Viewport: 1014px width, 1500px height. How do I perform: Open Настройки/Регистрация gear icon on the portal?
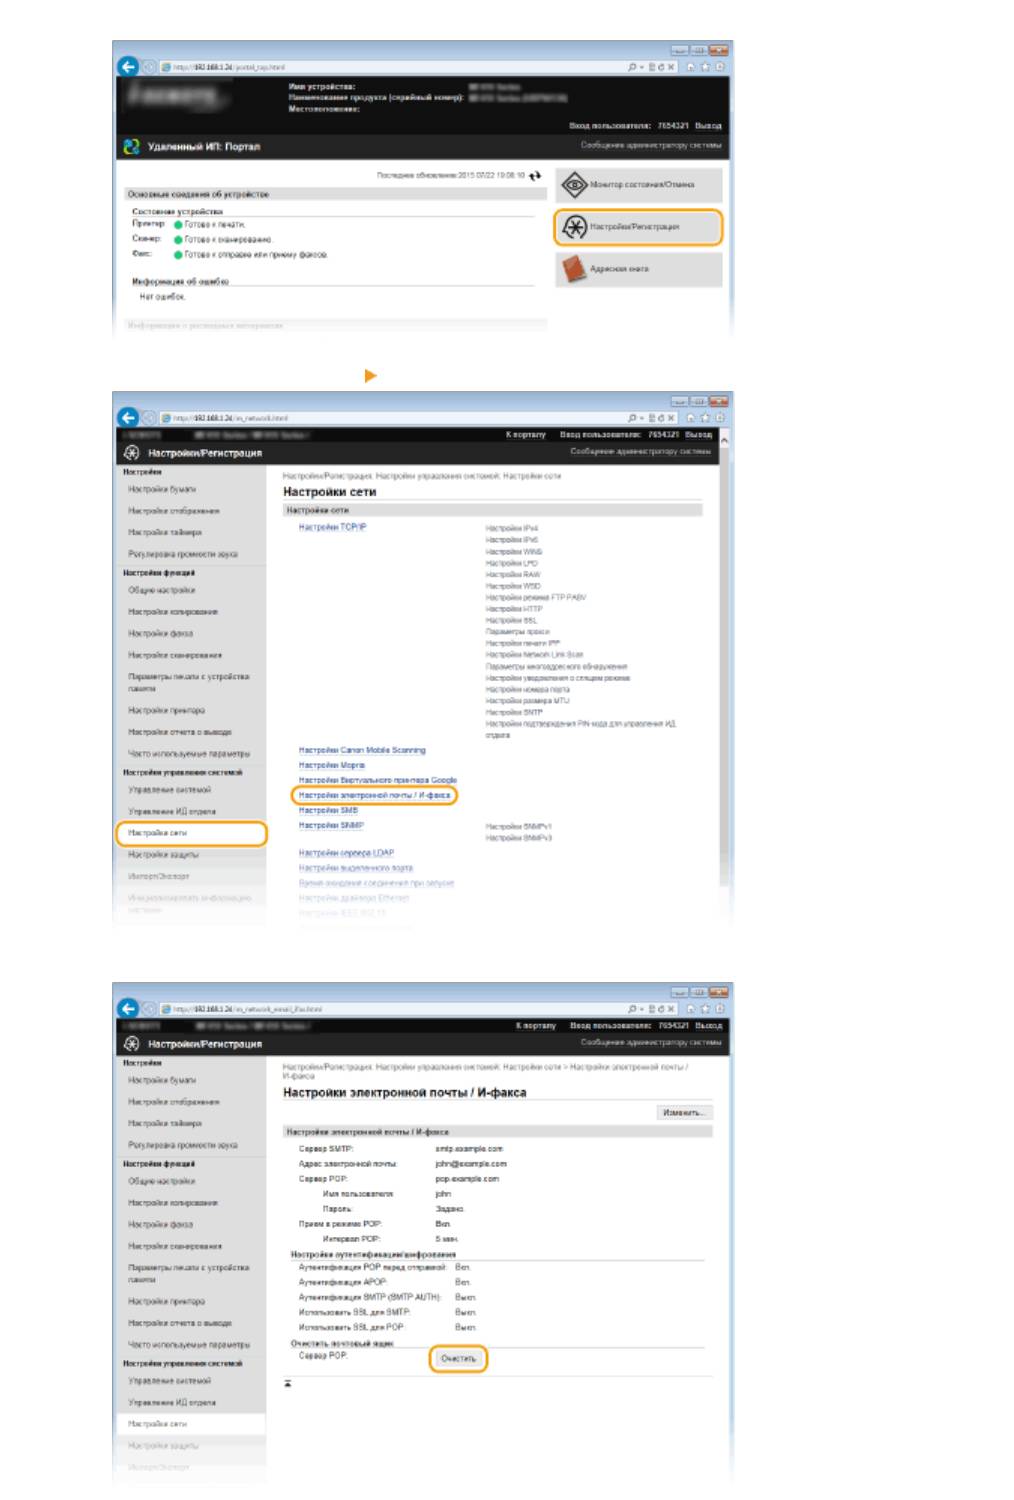point(574,227)
